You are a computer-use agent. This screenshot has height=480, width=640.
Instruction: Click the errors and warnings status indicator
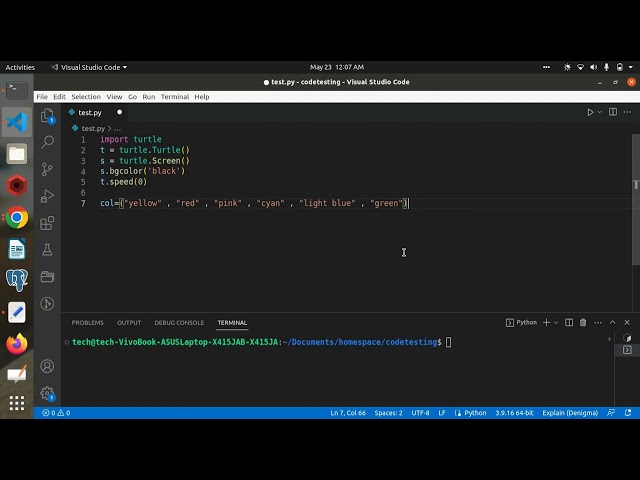[x=56, y=413]
